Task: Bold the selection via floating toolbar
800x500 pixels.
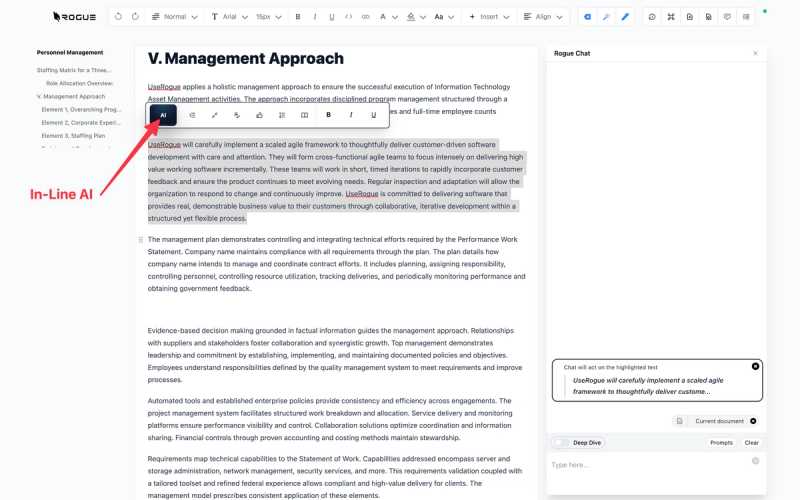Action: (x=329, y=115)
